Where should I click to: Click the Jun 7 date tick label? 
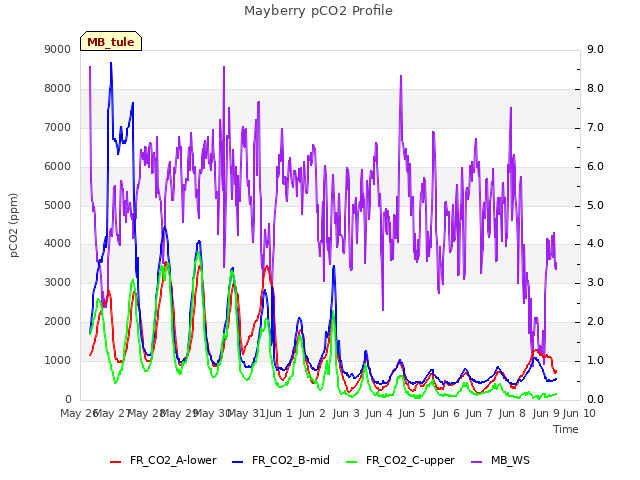tap(479, 413)
